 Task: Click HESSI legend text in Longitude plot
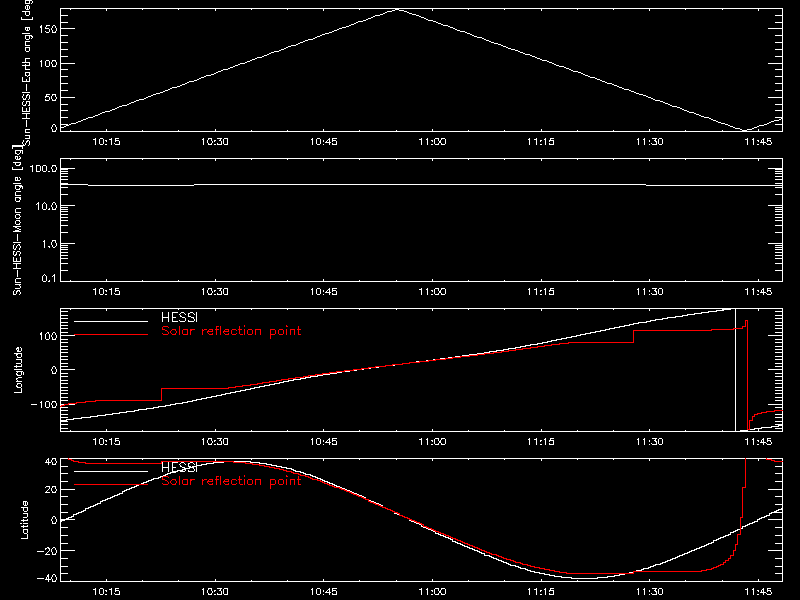point(179,317)
